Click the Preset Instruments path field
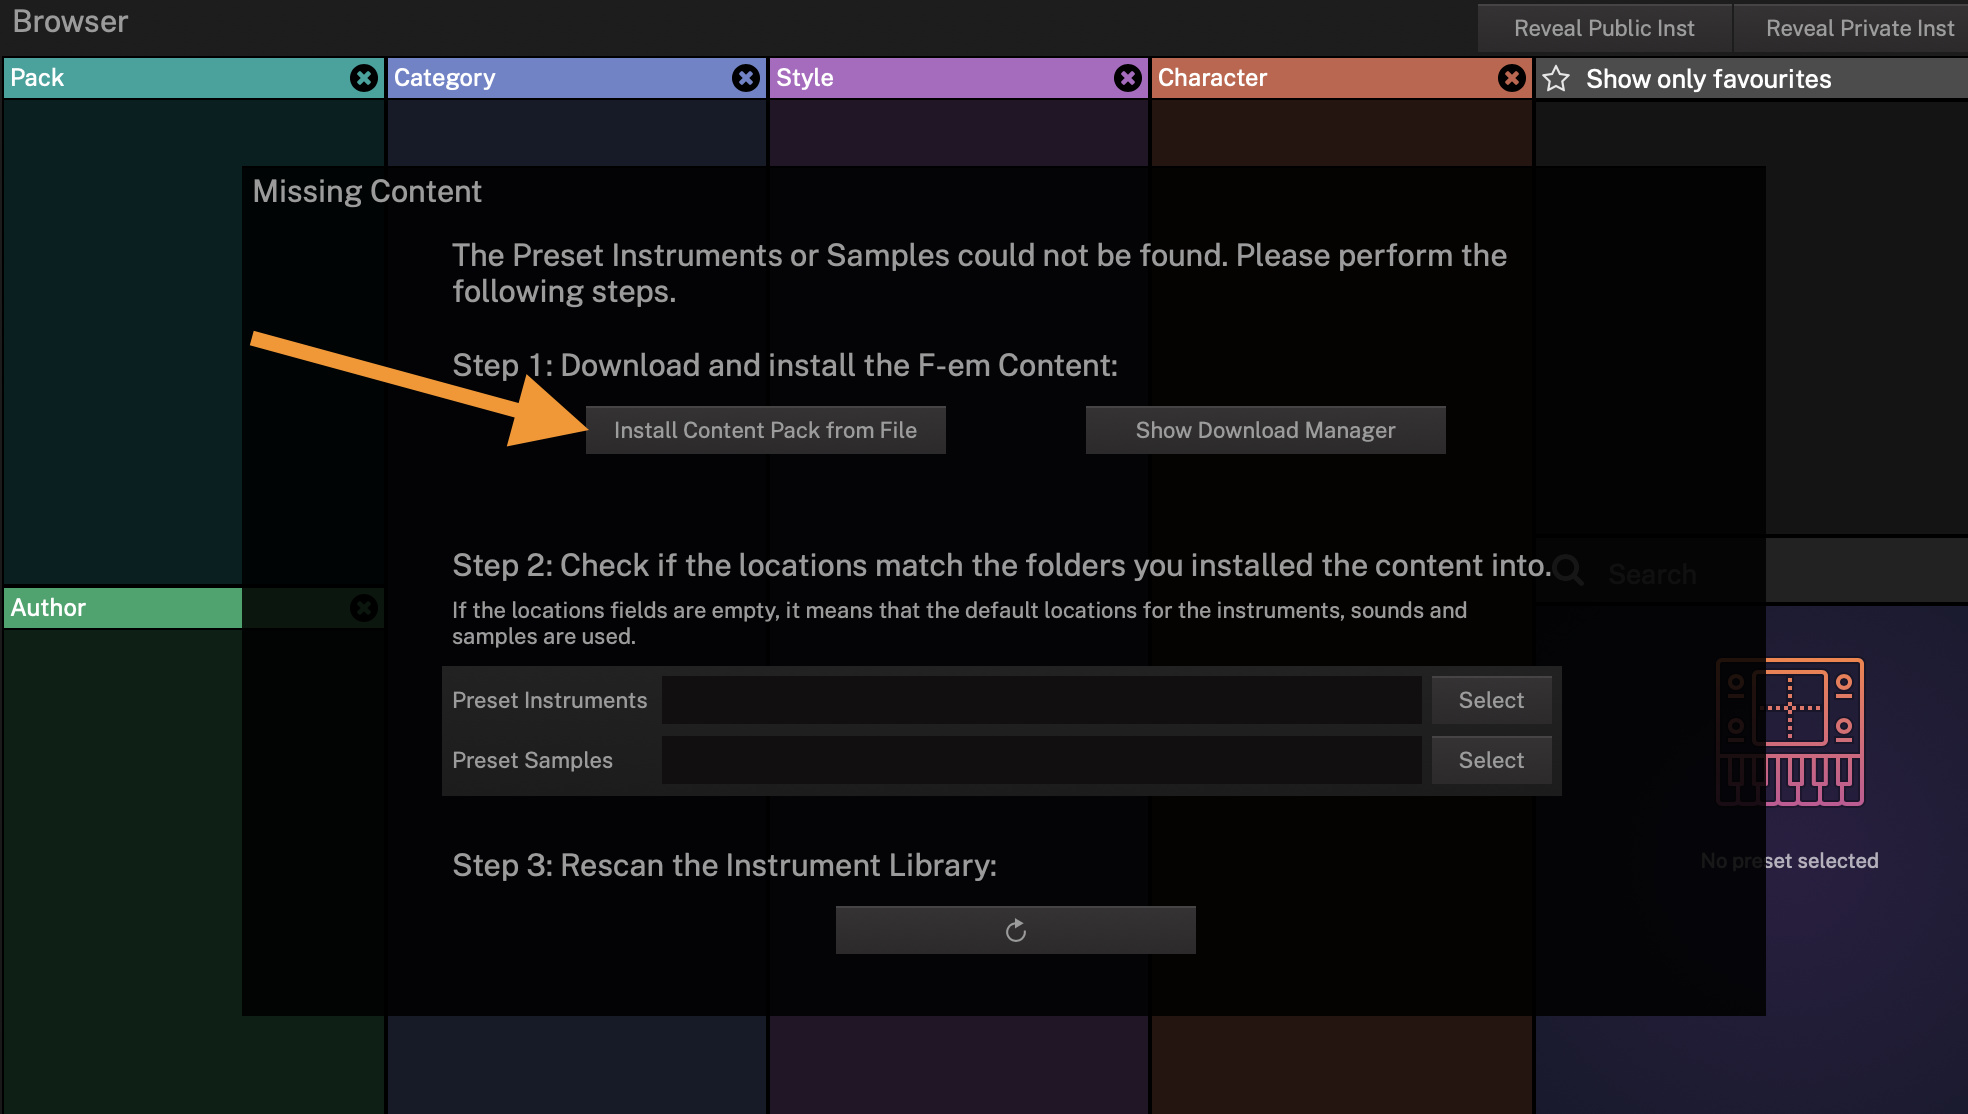The width and height of the screenshot is (1968, 1114). coord(1040,700)
